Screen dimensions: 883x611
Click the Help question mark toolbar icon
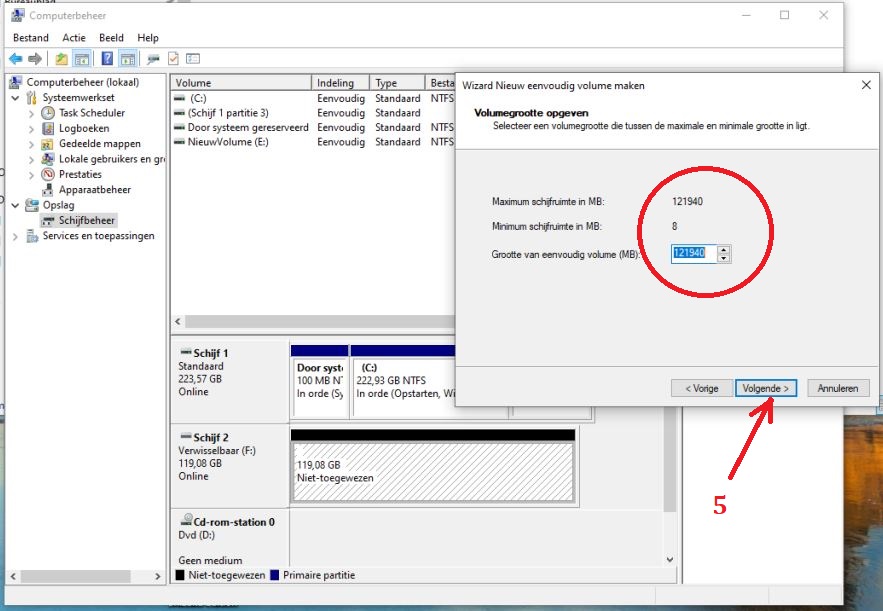(x=106, y=59)
